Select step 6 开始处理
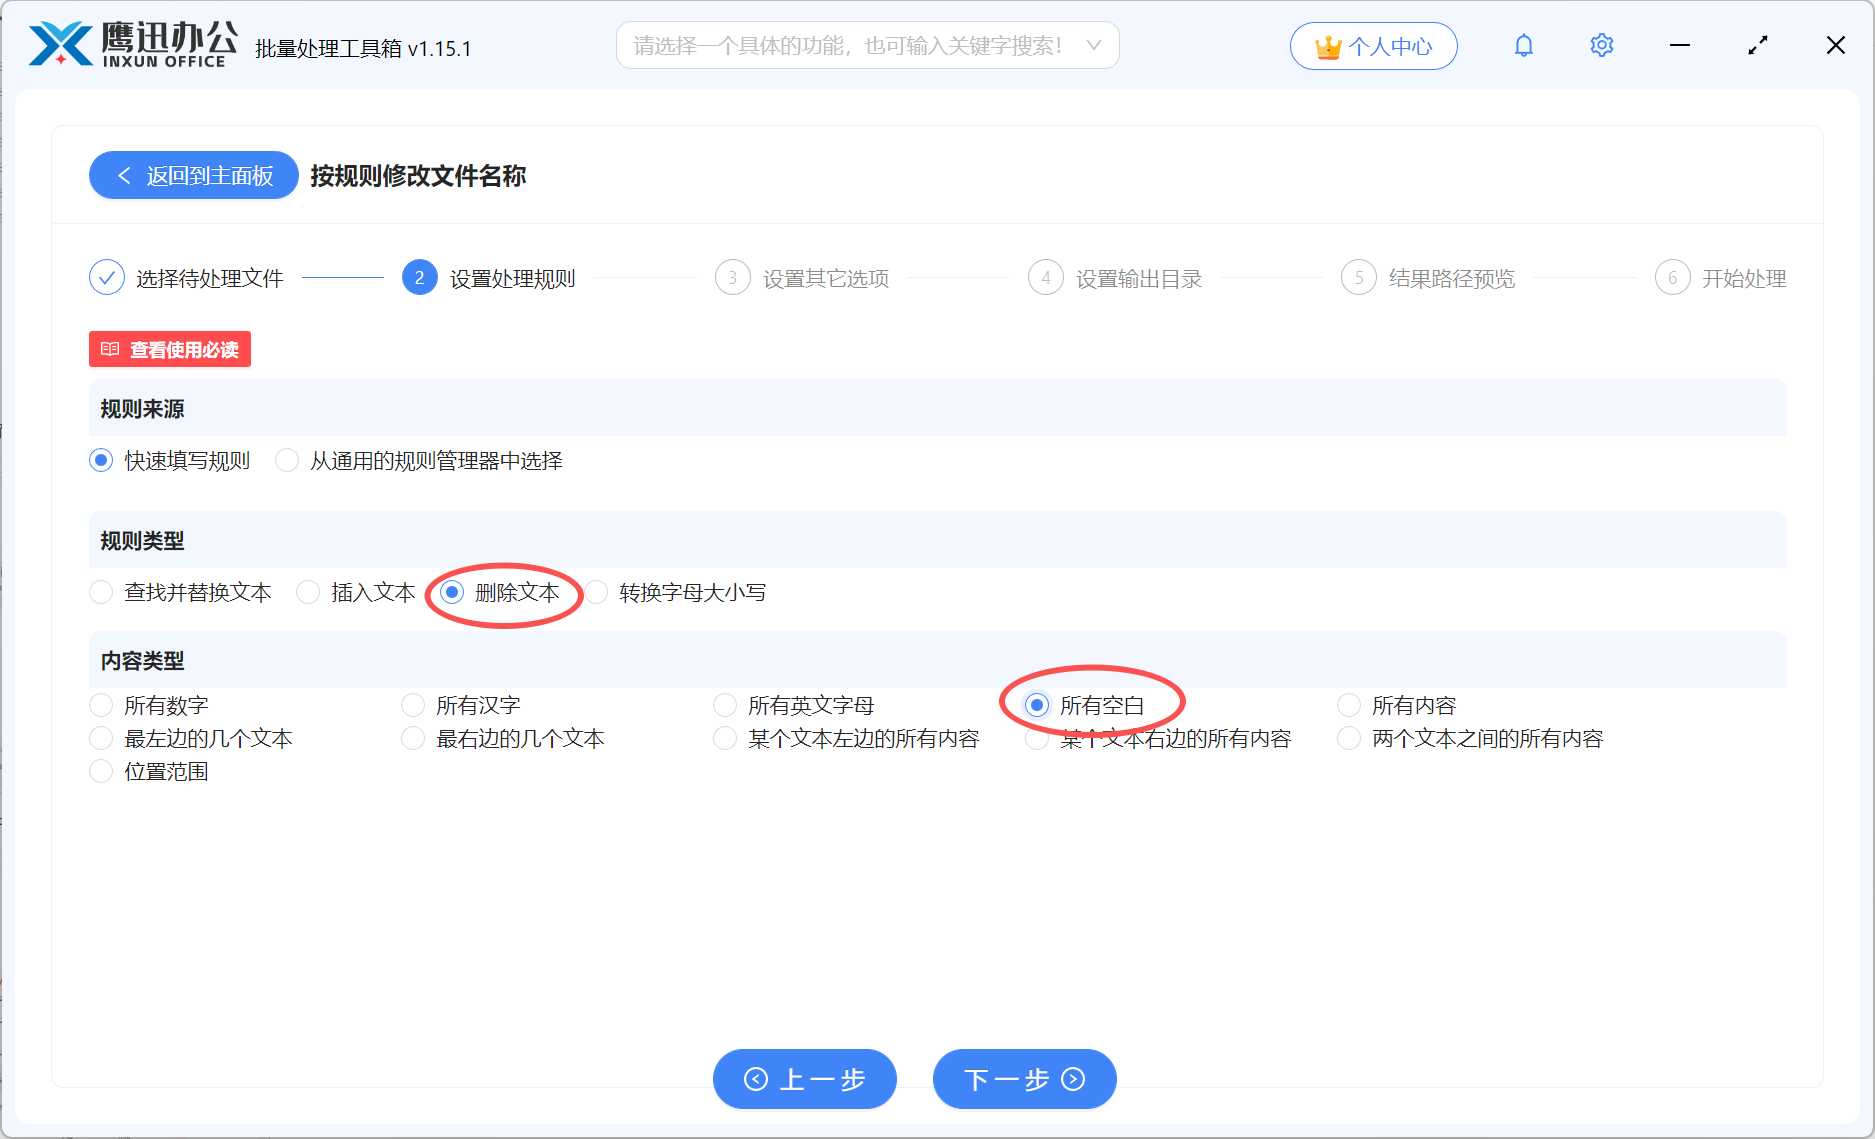The height and width of the screenshot is (1139, 1875). [x=1720, y=278]
